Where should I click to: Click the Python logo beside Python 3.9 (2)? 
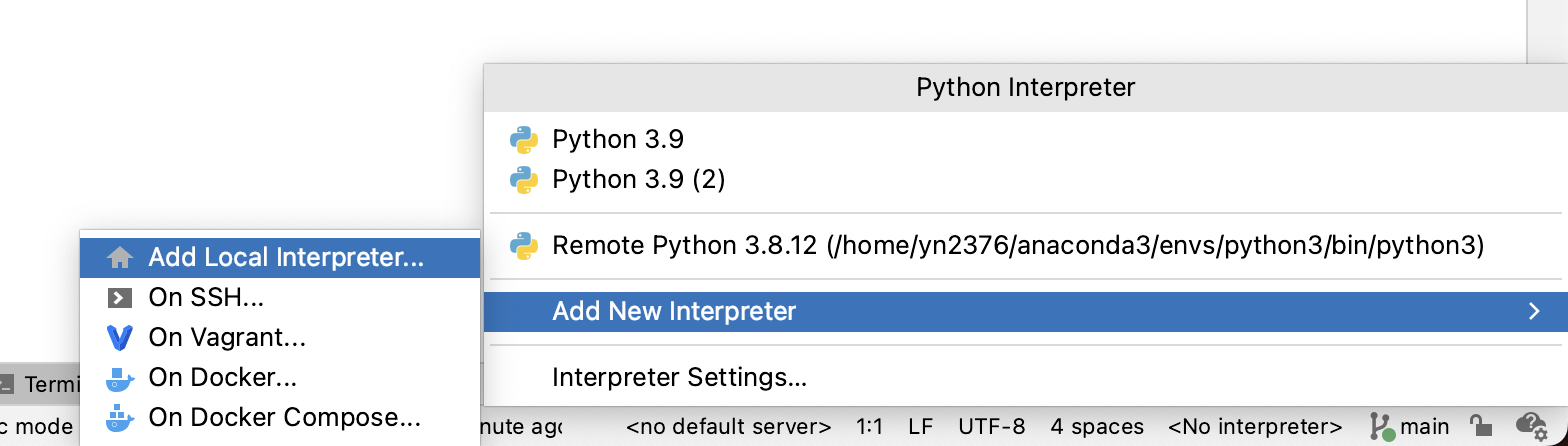(x=524, y=179)
